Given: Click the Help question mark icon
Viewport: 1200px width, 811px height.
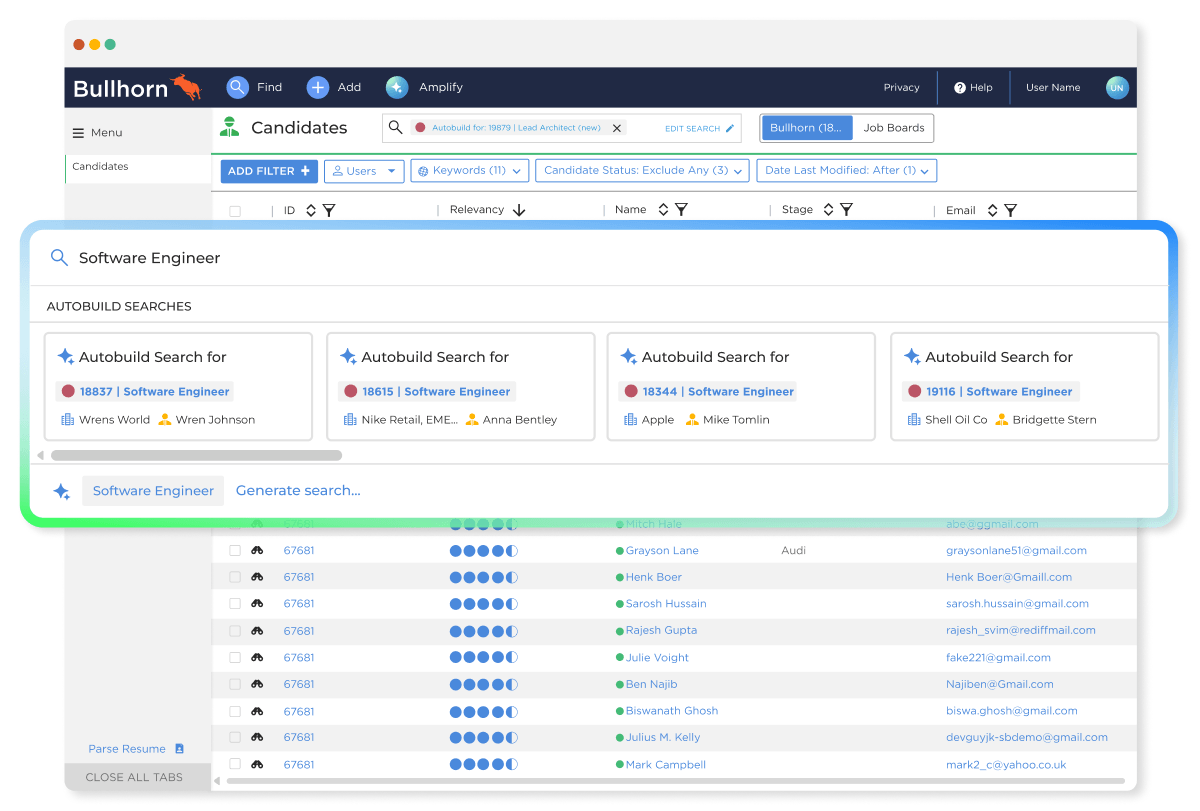Looking at the screenshot, I should [x=960, y=88].
